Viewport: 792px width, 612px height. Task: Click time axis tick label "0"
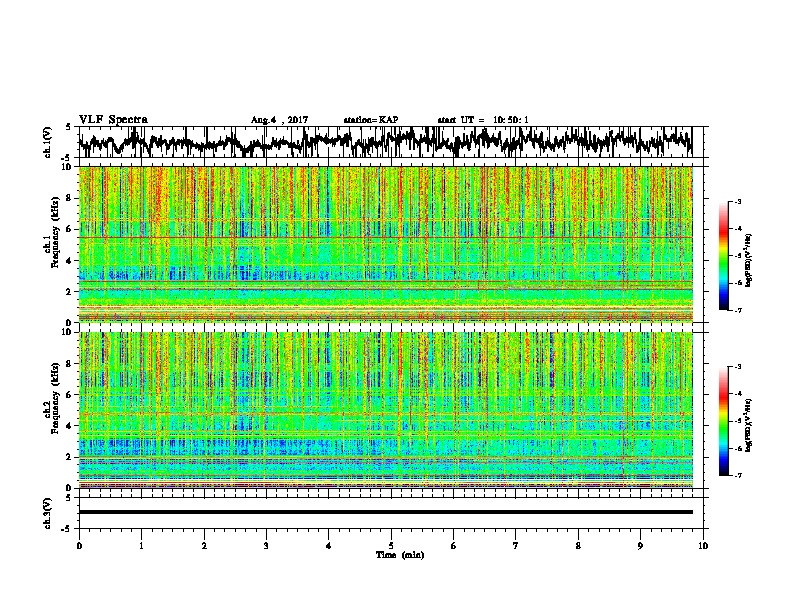pyautogui.click(x=79, y=546)
